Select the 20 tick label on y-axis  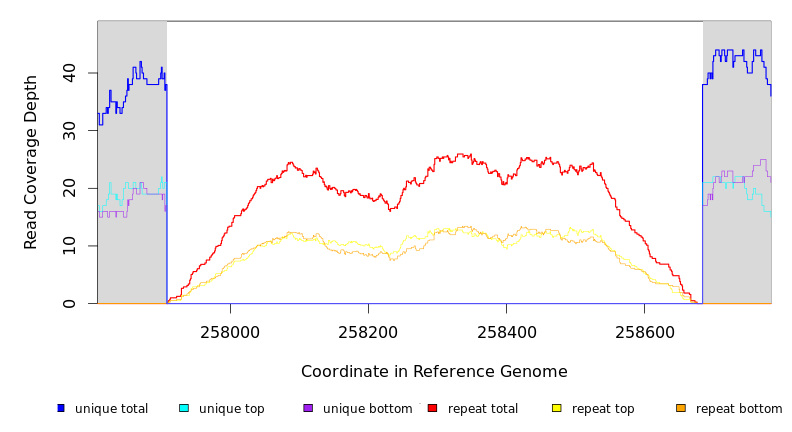(x=69, y=188)
